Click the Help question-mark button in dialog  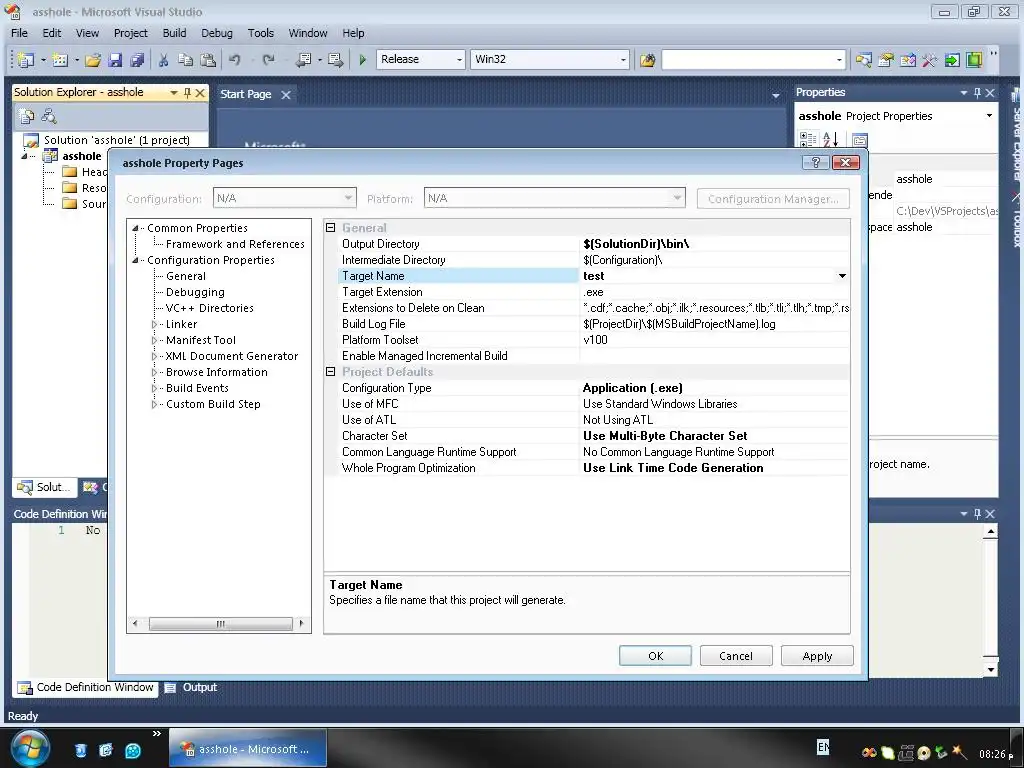[x=816, y=163]
